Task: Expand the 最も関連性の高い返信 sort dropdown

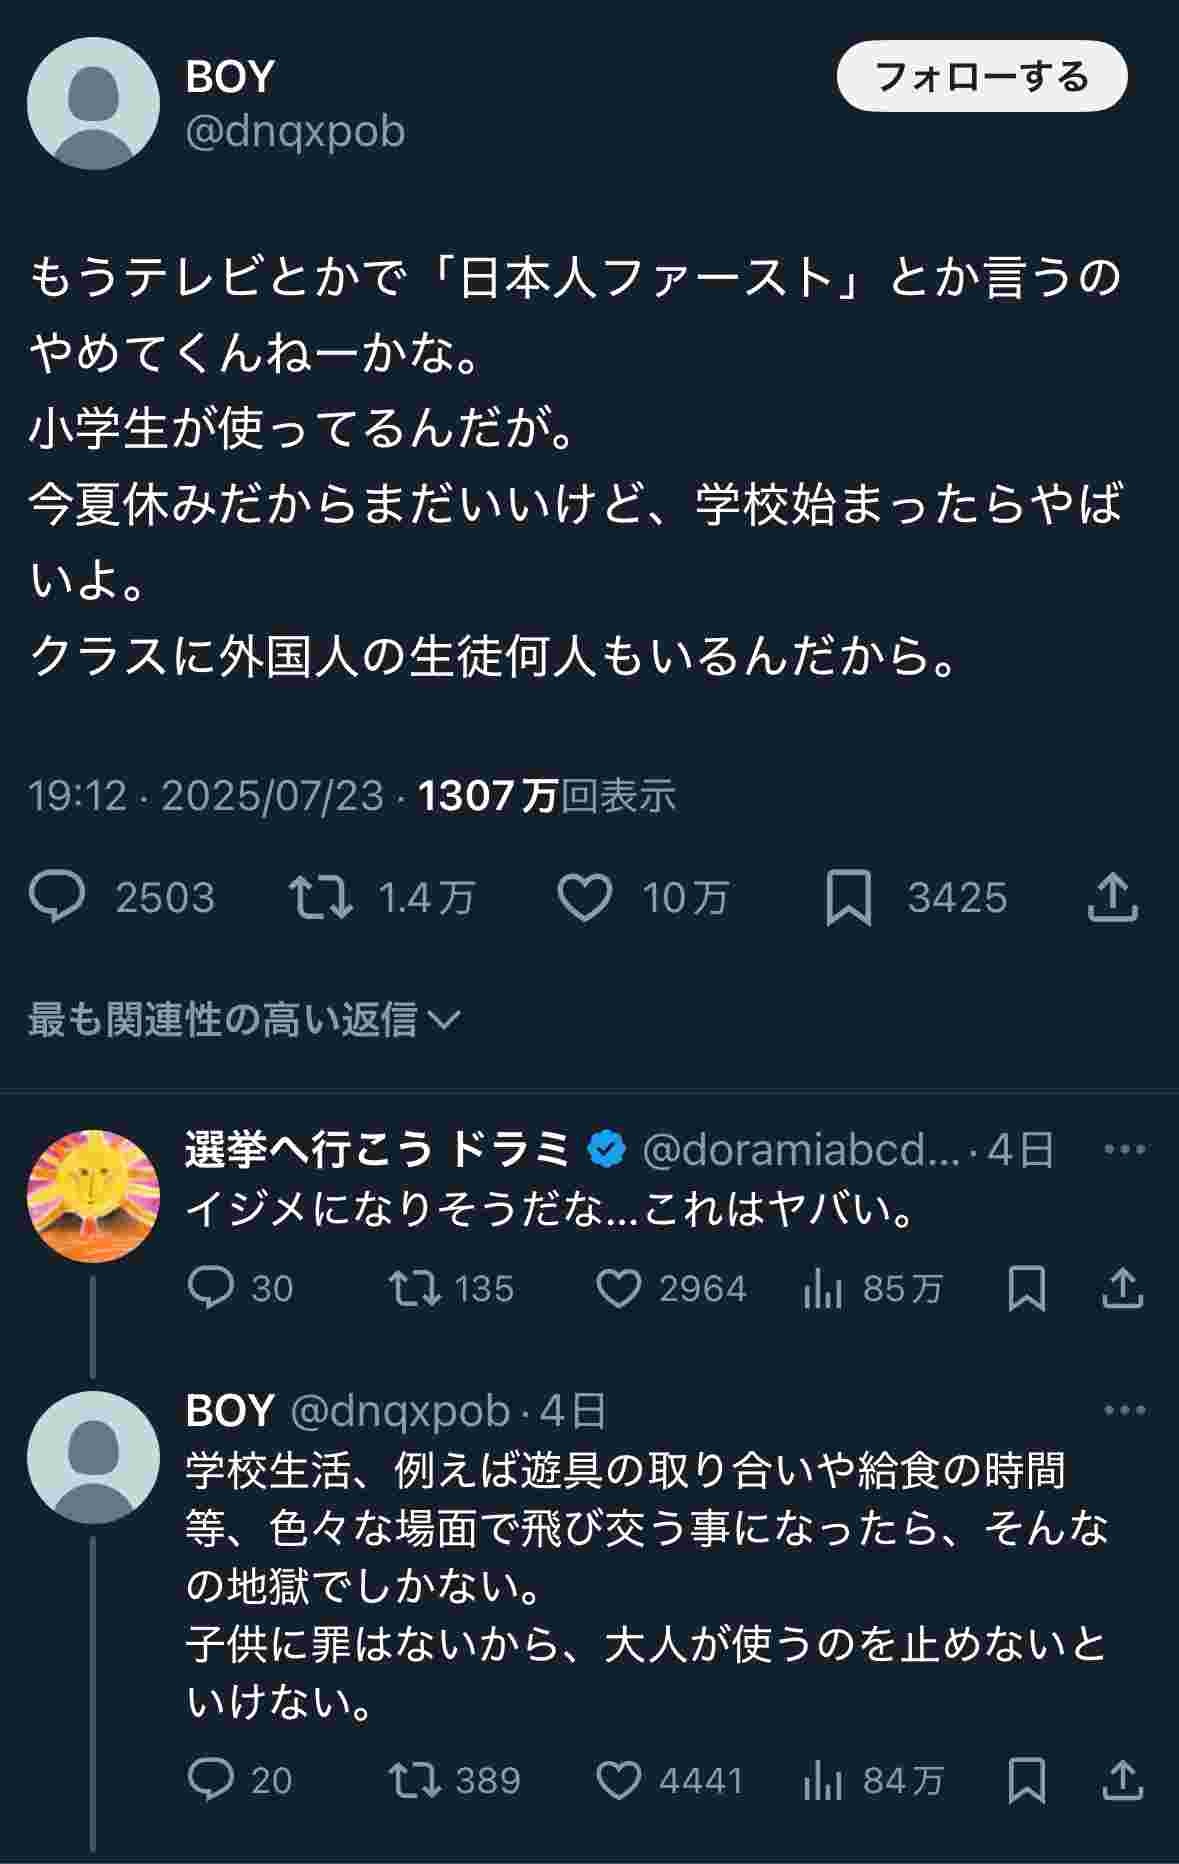Action: click(244, 1019)
